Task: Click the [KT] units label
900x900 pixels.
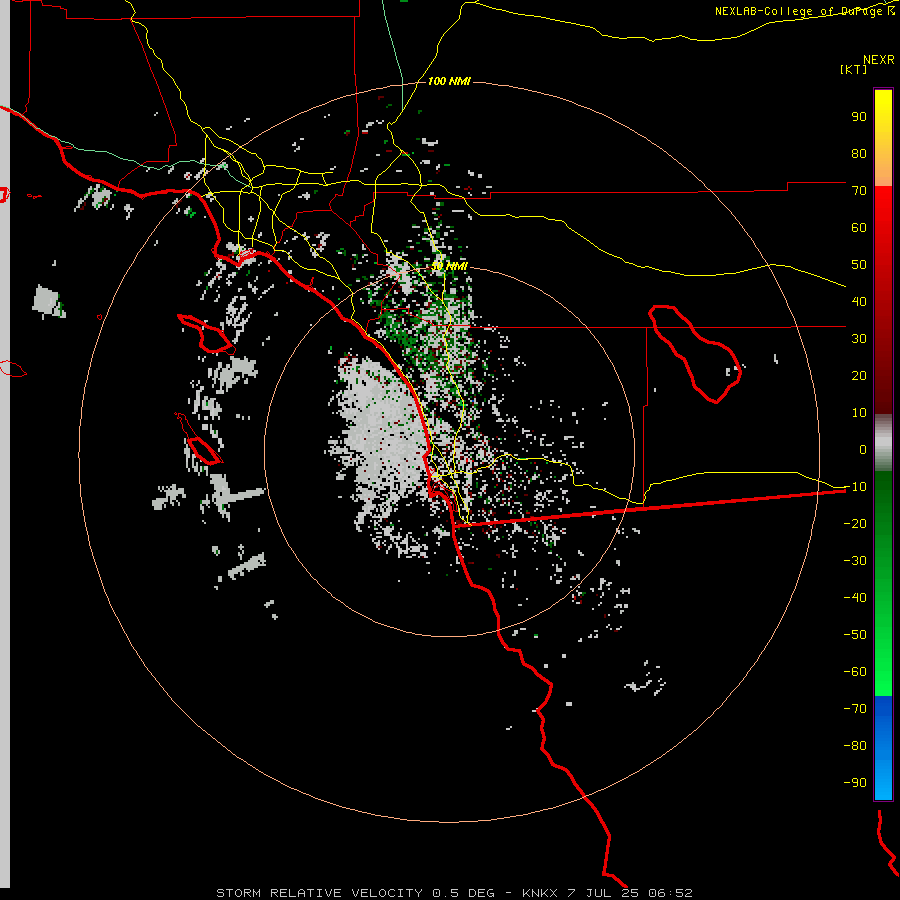Action: 854,69
